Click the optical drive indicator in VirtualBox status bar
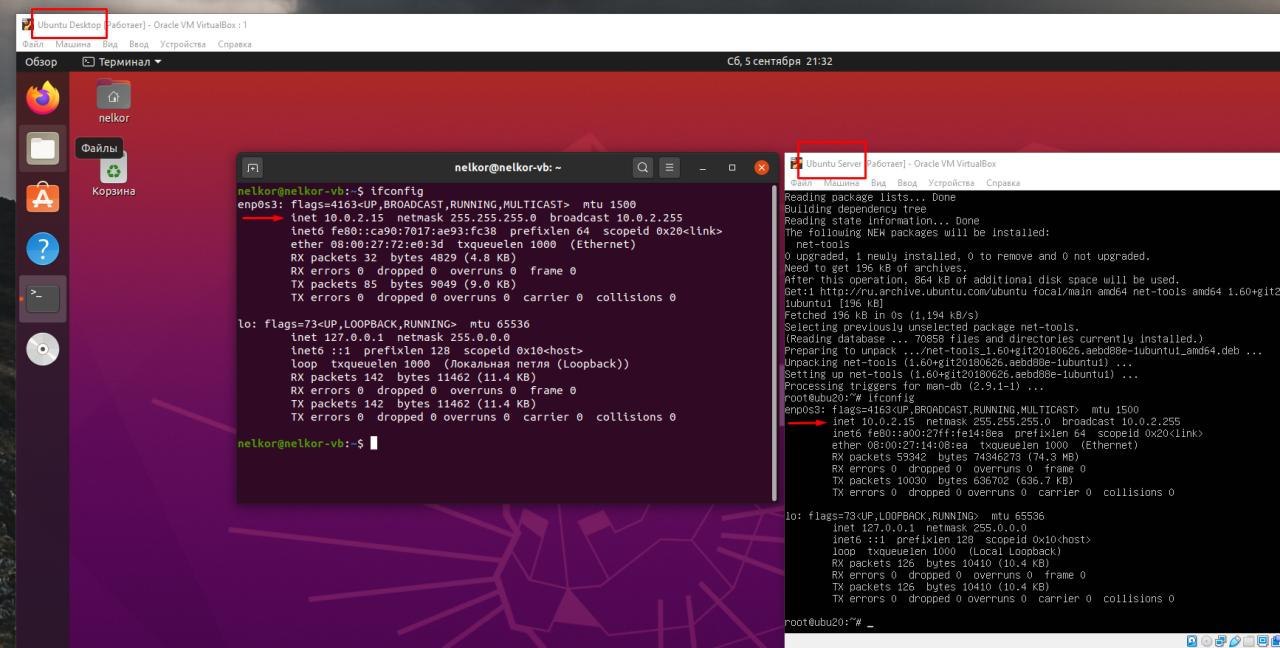 pos(1206,641)
